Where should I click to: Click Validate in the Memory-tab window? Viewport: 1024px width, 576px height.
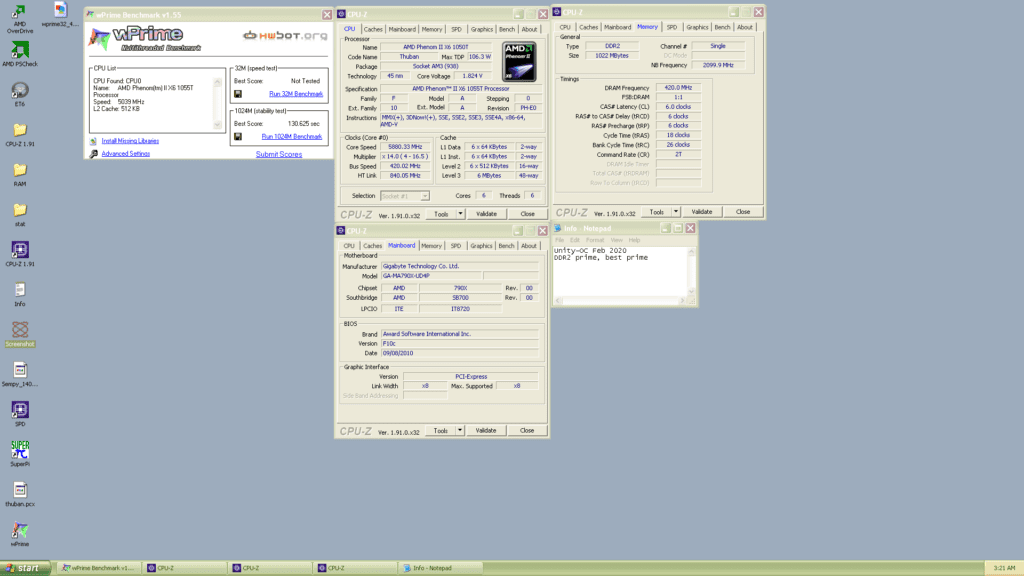[x=701, y=212]
